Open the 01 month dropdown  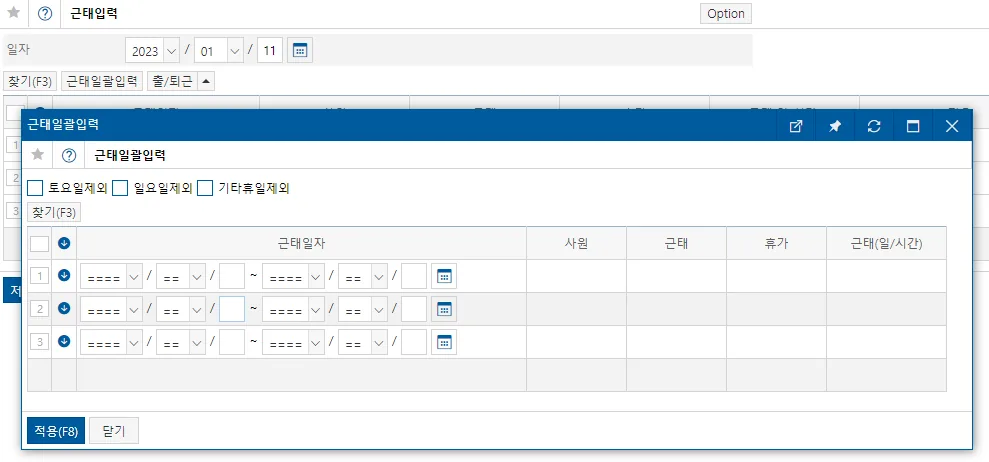(x=219, y=51)
